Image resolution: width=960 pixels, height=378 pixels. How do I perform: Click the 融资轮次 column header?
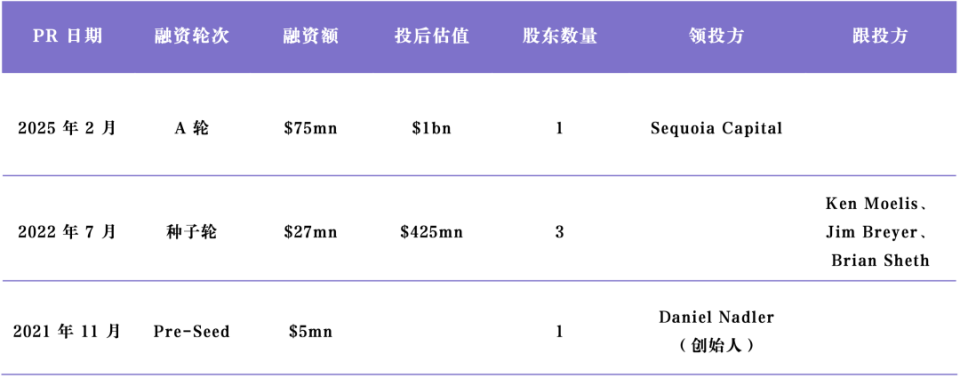[x=192, y=36]
